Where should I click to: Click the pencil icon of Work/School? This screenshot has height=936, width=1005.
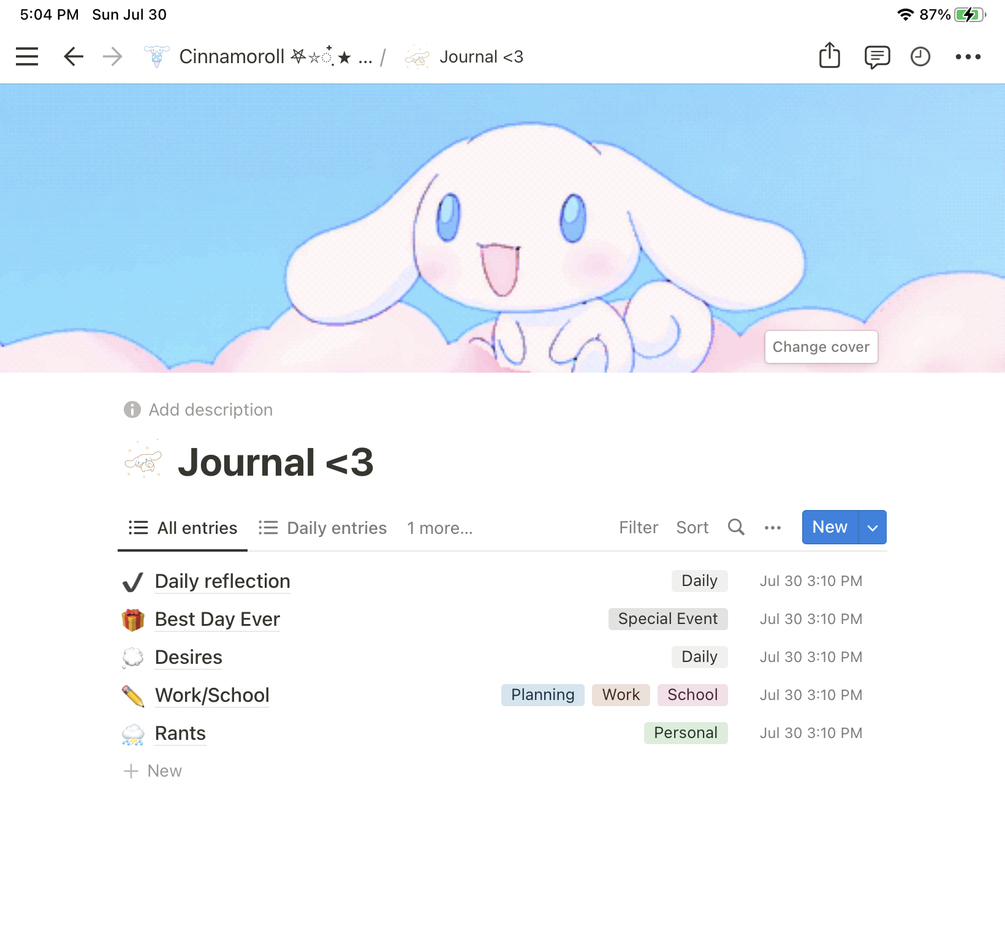133,696
